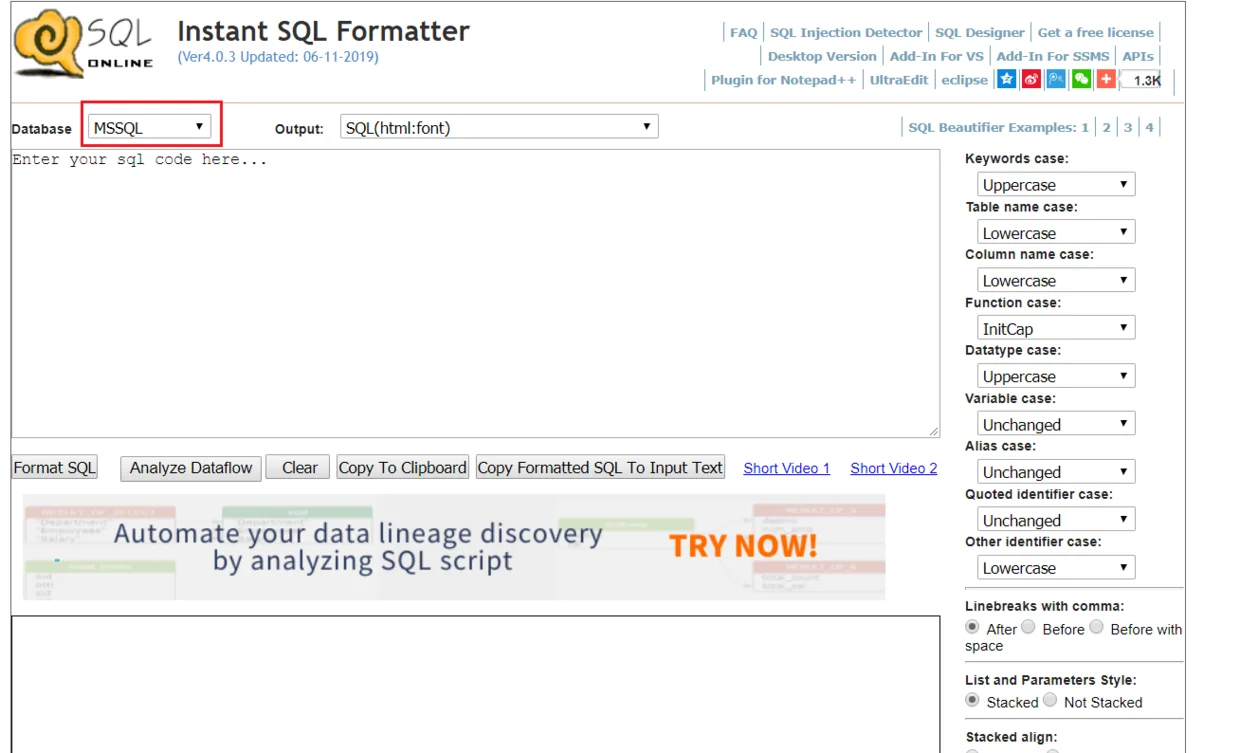The image size is (1240, 753).
Task: Open the Other identifier case dropdown
Action: click(x=1056, y=568)
